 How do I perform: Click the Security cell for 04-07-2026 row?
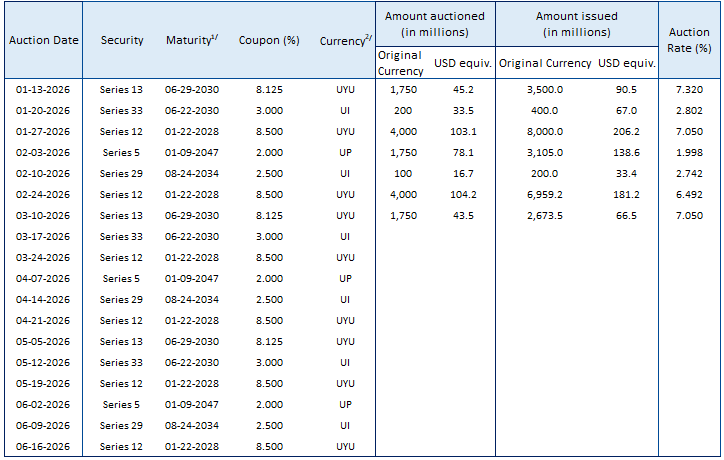[121, 278]
